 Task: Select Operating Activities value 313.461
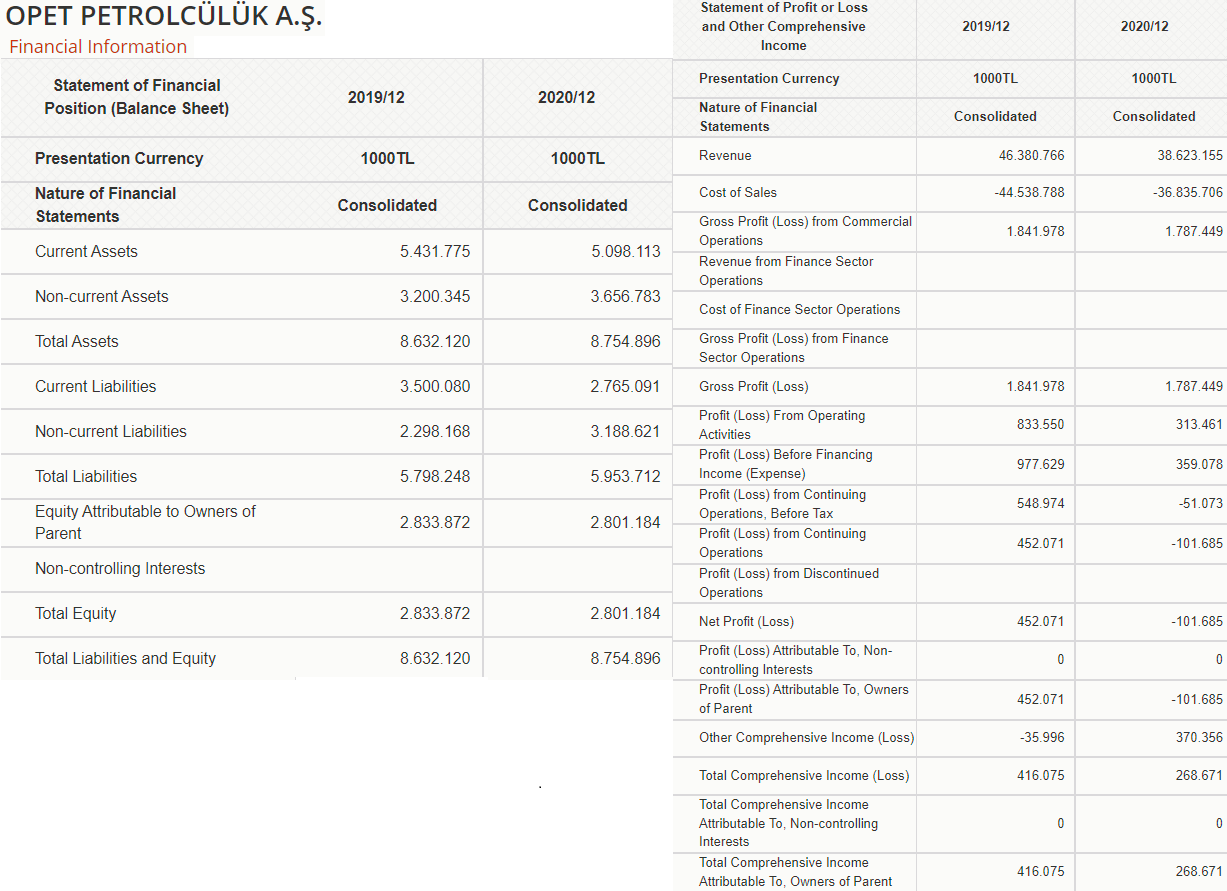(x=1200, y=424)
